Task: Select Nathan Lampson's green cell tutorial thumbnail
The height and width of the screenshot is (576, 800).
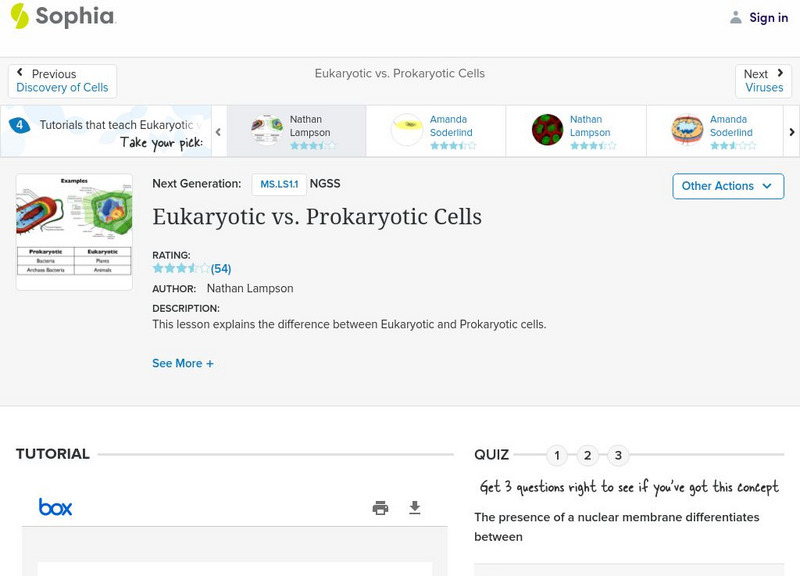Action: tap(547, 130)
